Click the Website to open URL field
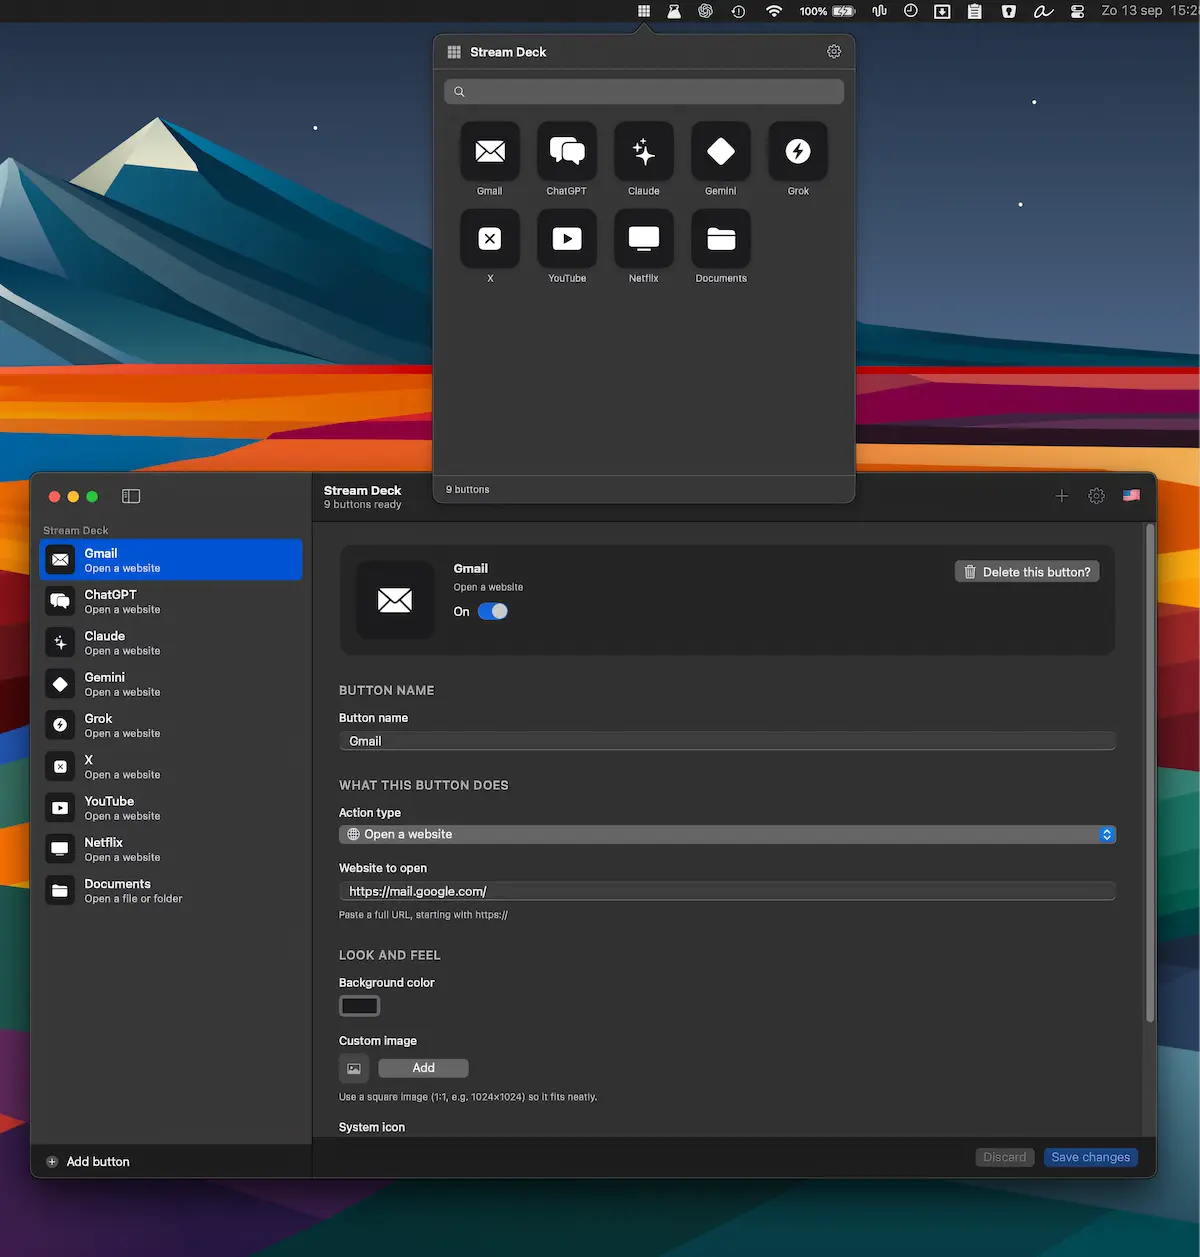The height and width of the screenshot is (1257, 1200). click(x=727, y=891)
